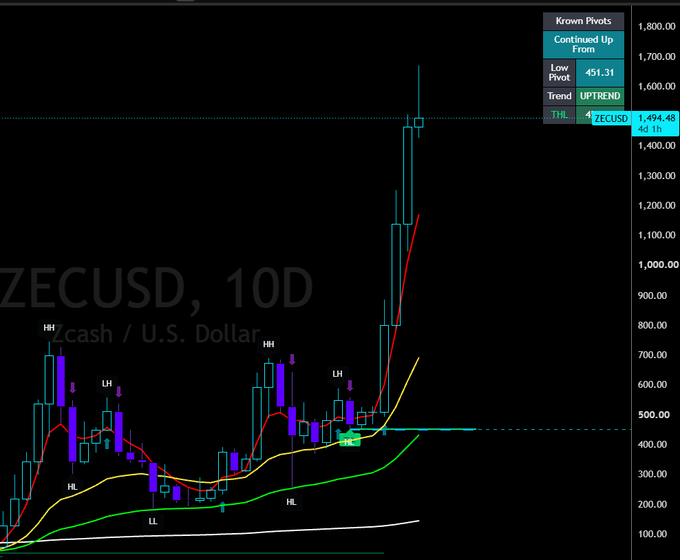Select the dashed teal low pivot line
This screenshot has height=560, width=680.
tap(551, 429)
